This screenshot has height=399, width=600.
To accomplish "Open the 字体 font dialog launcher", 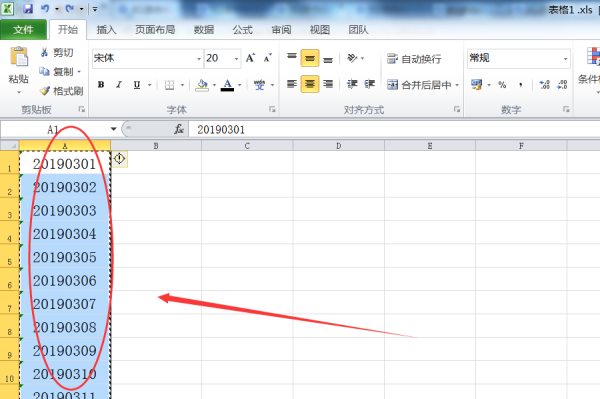I will click(x=272, y=109).
